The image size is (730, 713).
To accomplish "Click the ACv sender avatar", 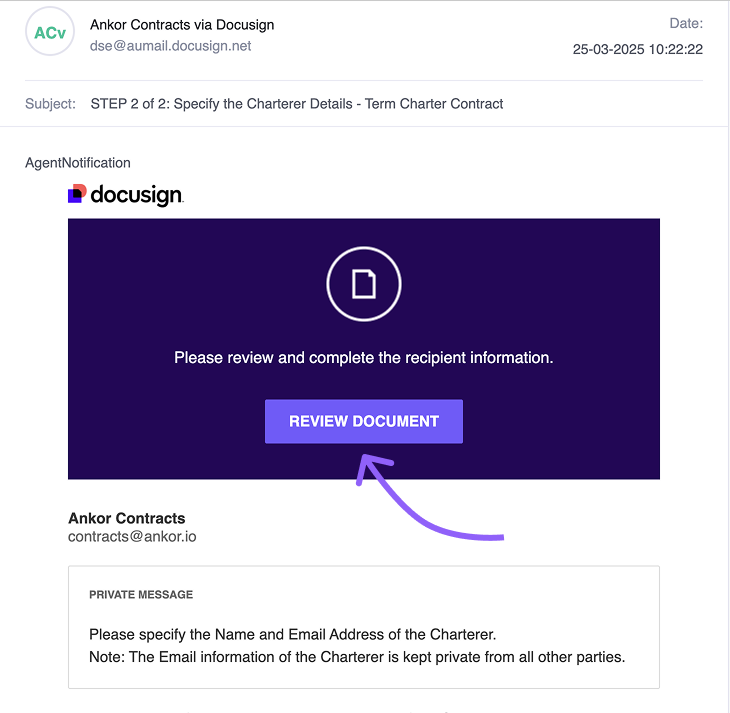I will tap(50, 32).
